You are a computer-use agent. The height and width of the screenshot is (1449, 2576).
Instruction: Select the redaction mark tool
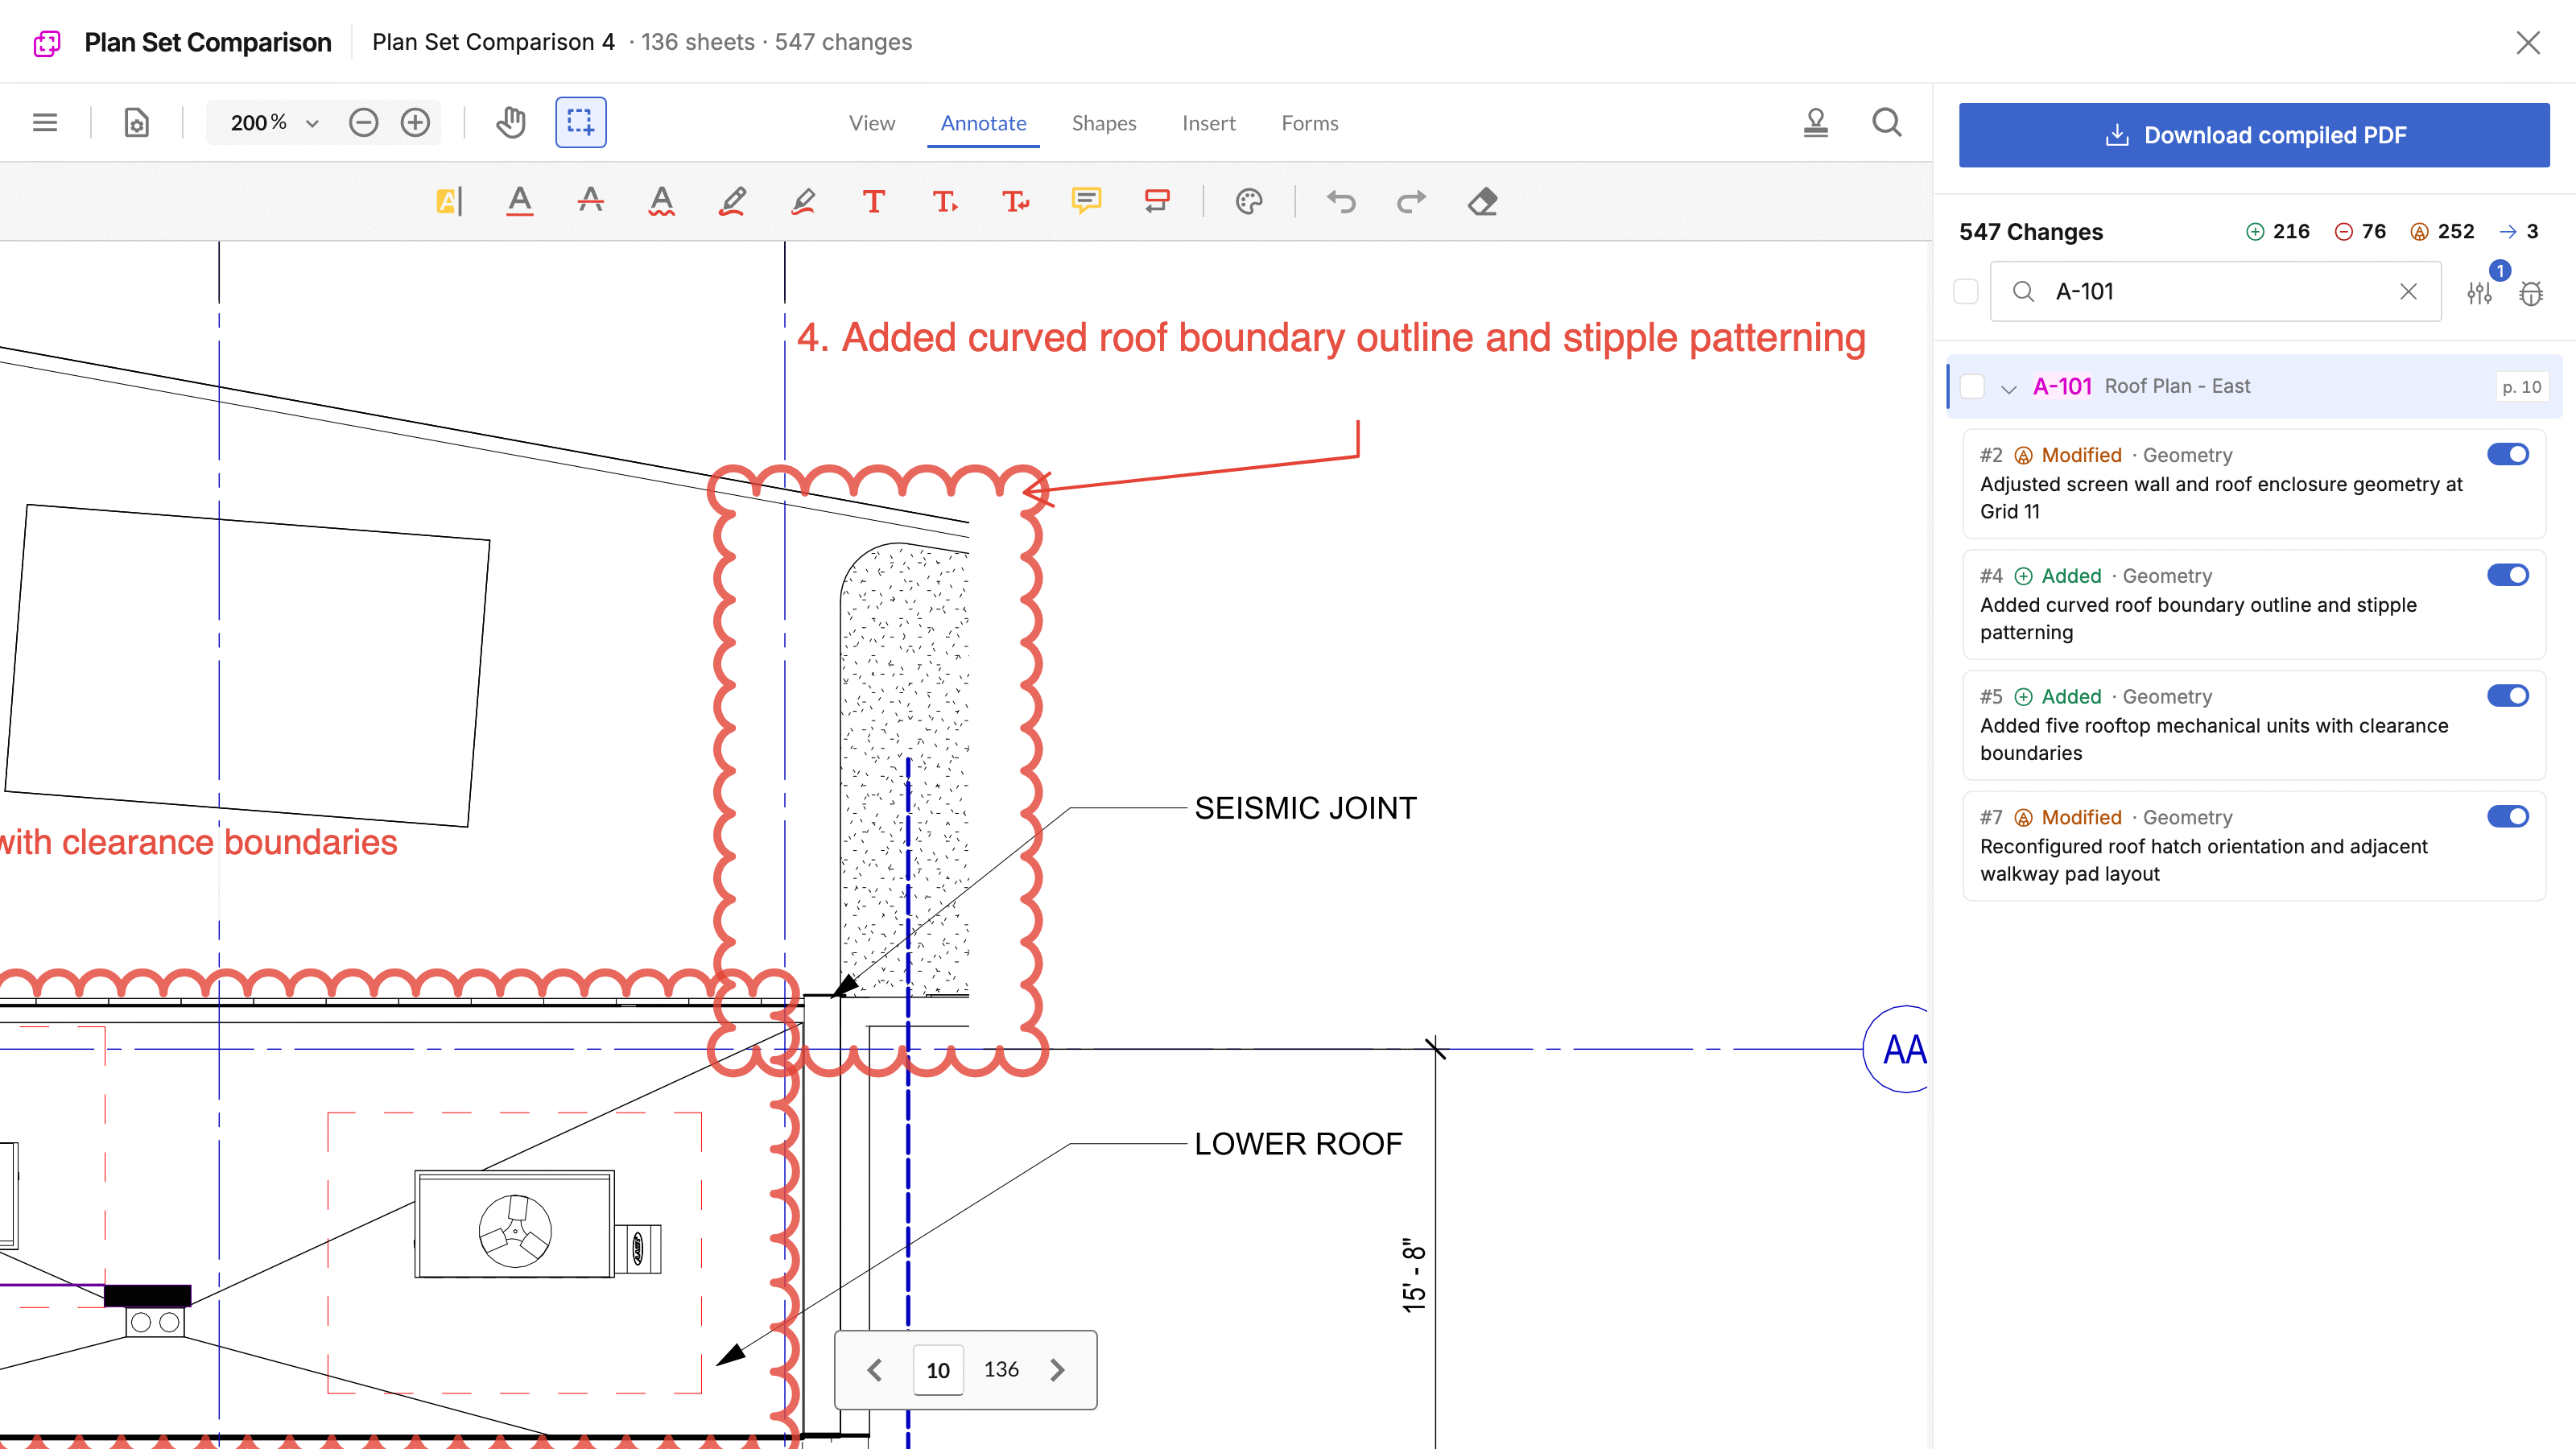pos(1158,201)
